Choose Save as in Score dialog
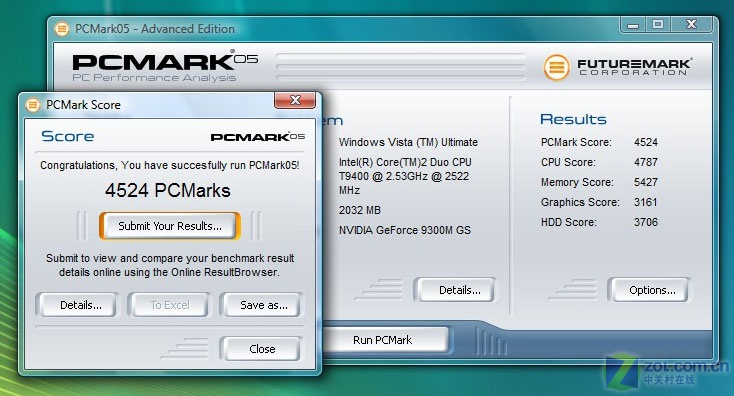 pyautogui.click(x=263, y=305)
